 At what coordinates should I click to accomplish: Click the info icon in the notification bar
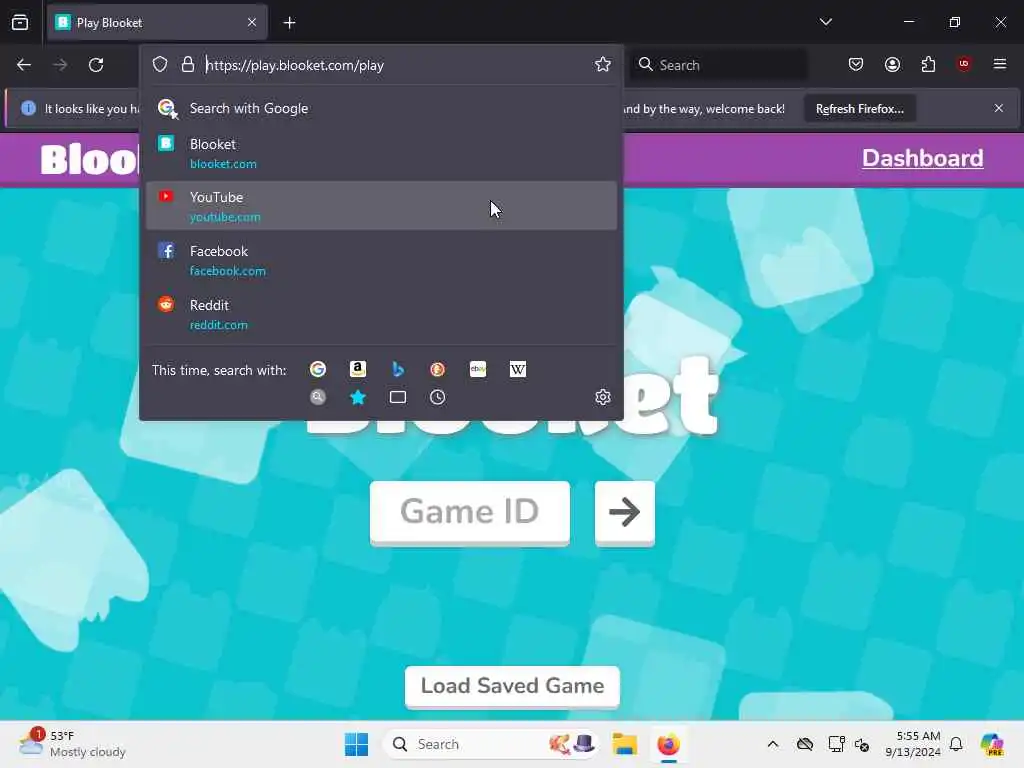[x=28, y=108]
